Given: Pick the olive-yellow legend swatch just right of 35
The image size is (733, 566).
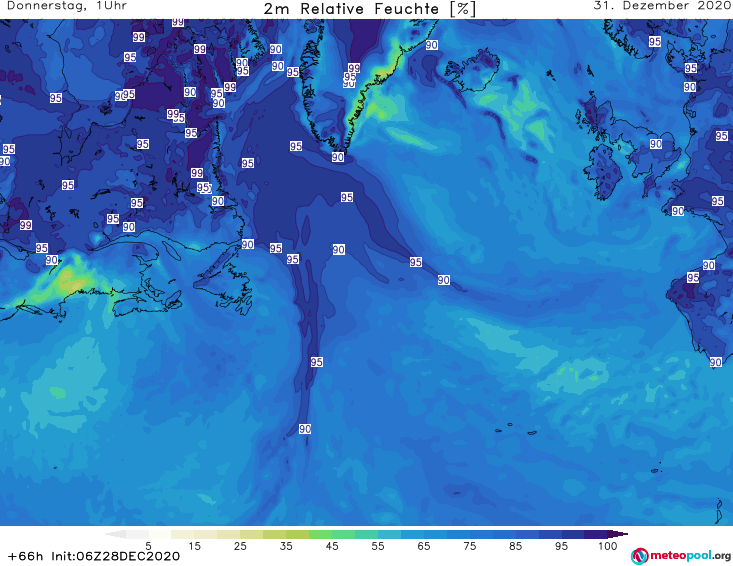Looking at the screenshot, I should pos(297,534).
